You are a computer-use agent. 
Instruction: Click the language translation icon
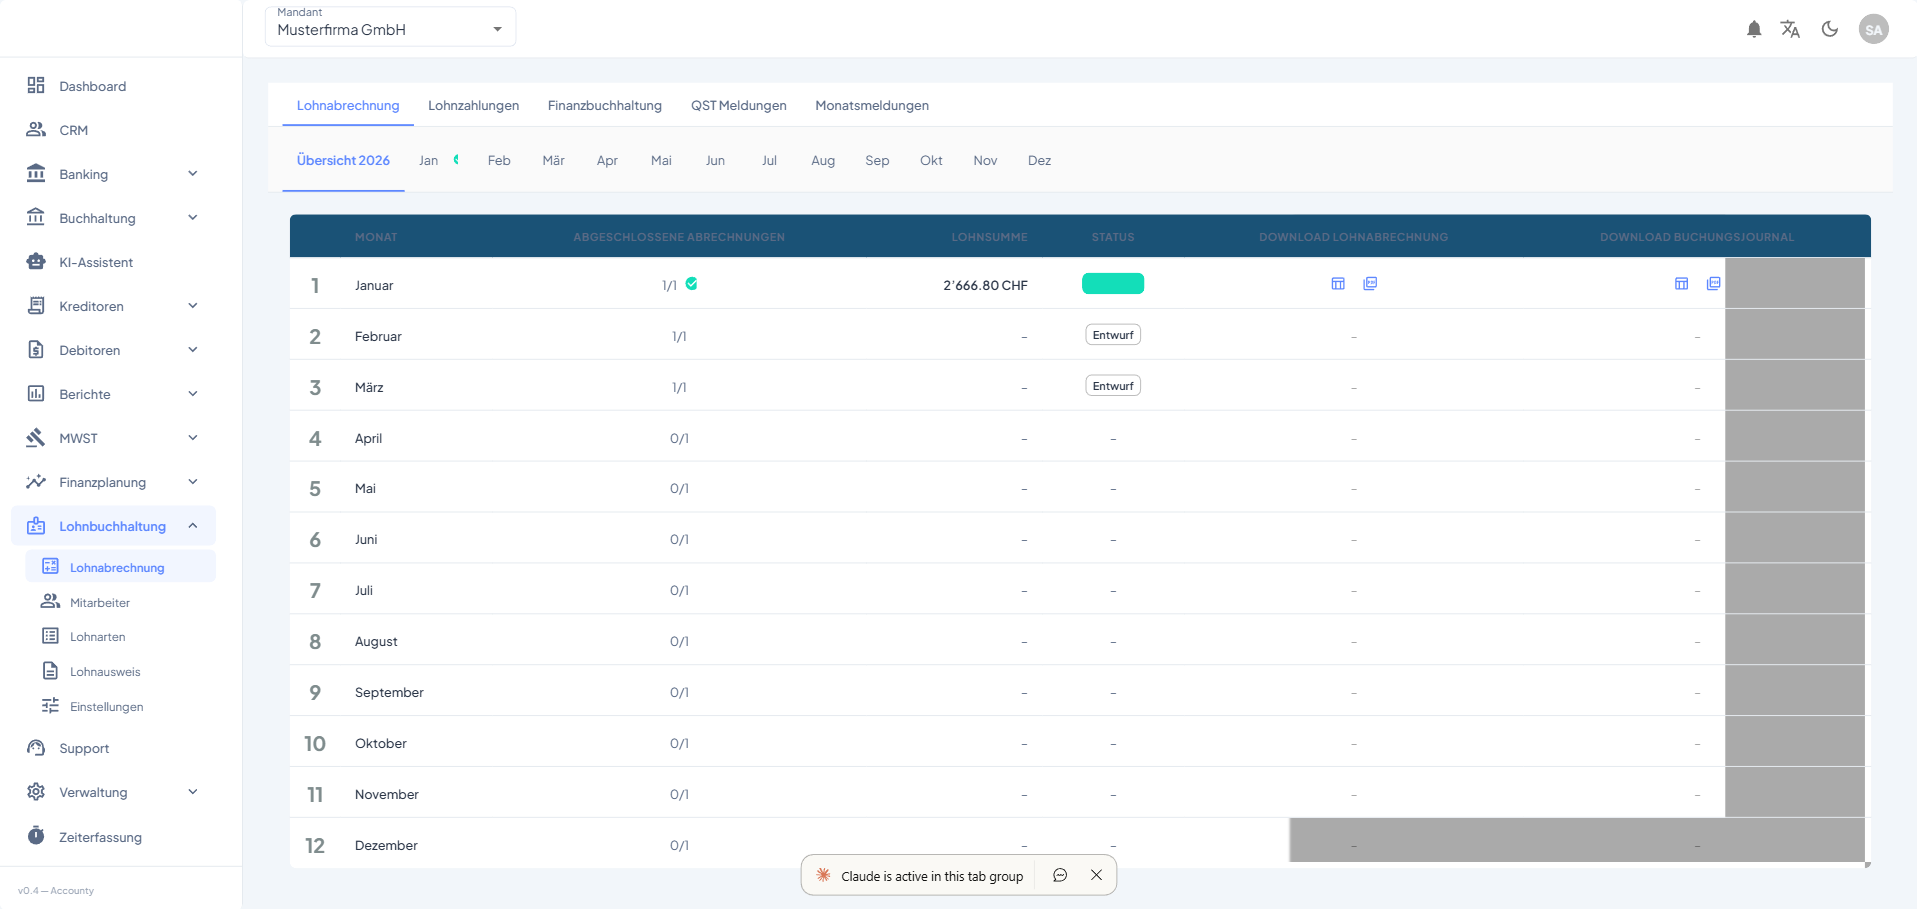(1790, 30)
